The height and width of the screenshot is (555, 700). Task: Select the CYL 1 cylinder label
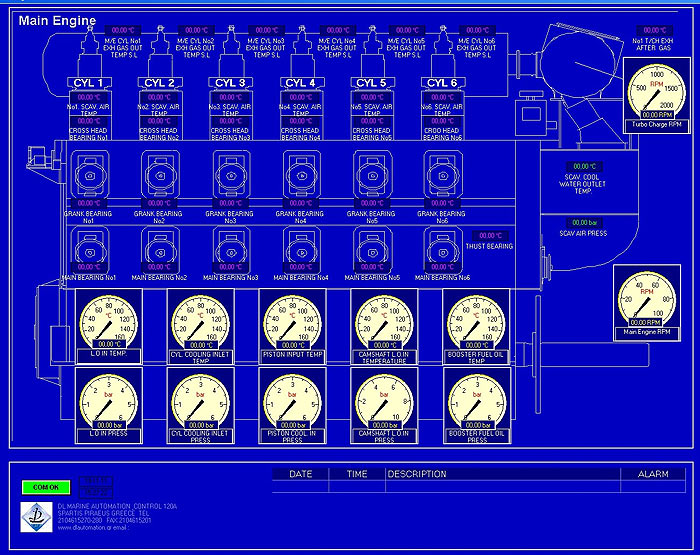pyautogui.click(x=90, y=82)
